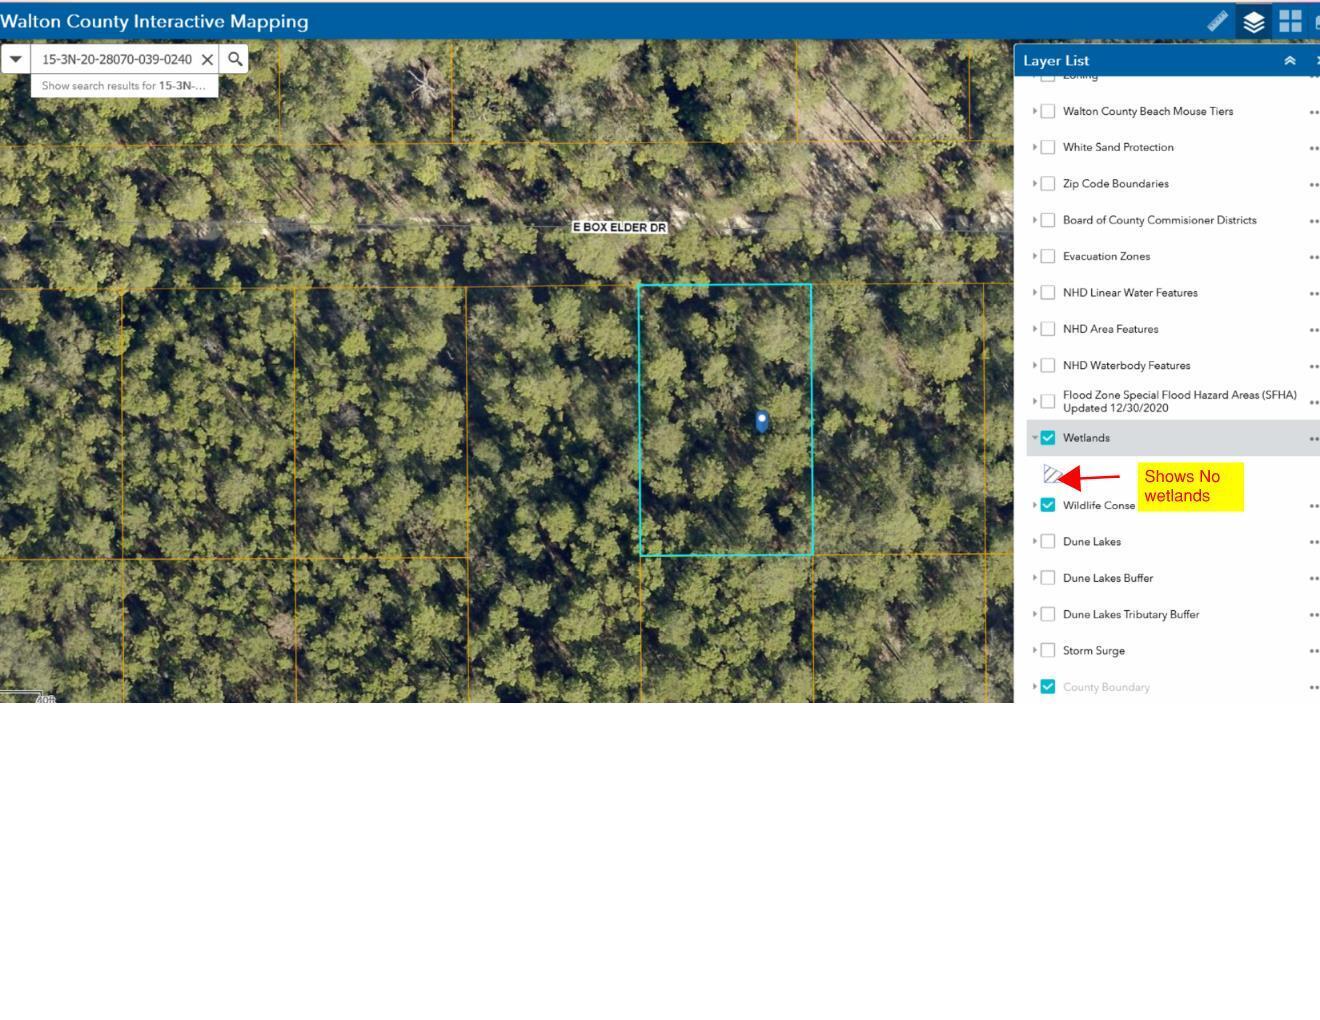Open the Basemap Gallery grid icon
The width and height of the screenshot is (1320, 1020).
coord(1291,20)
